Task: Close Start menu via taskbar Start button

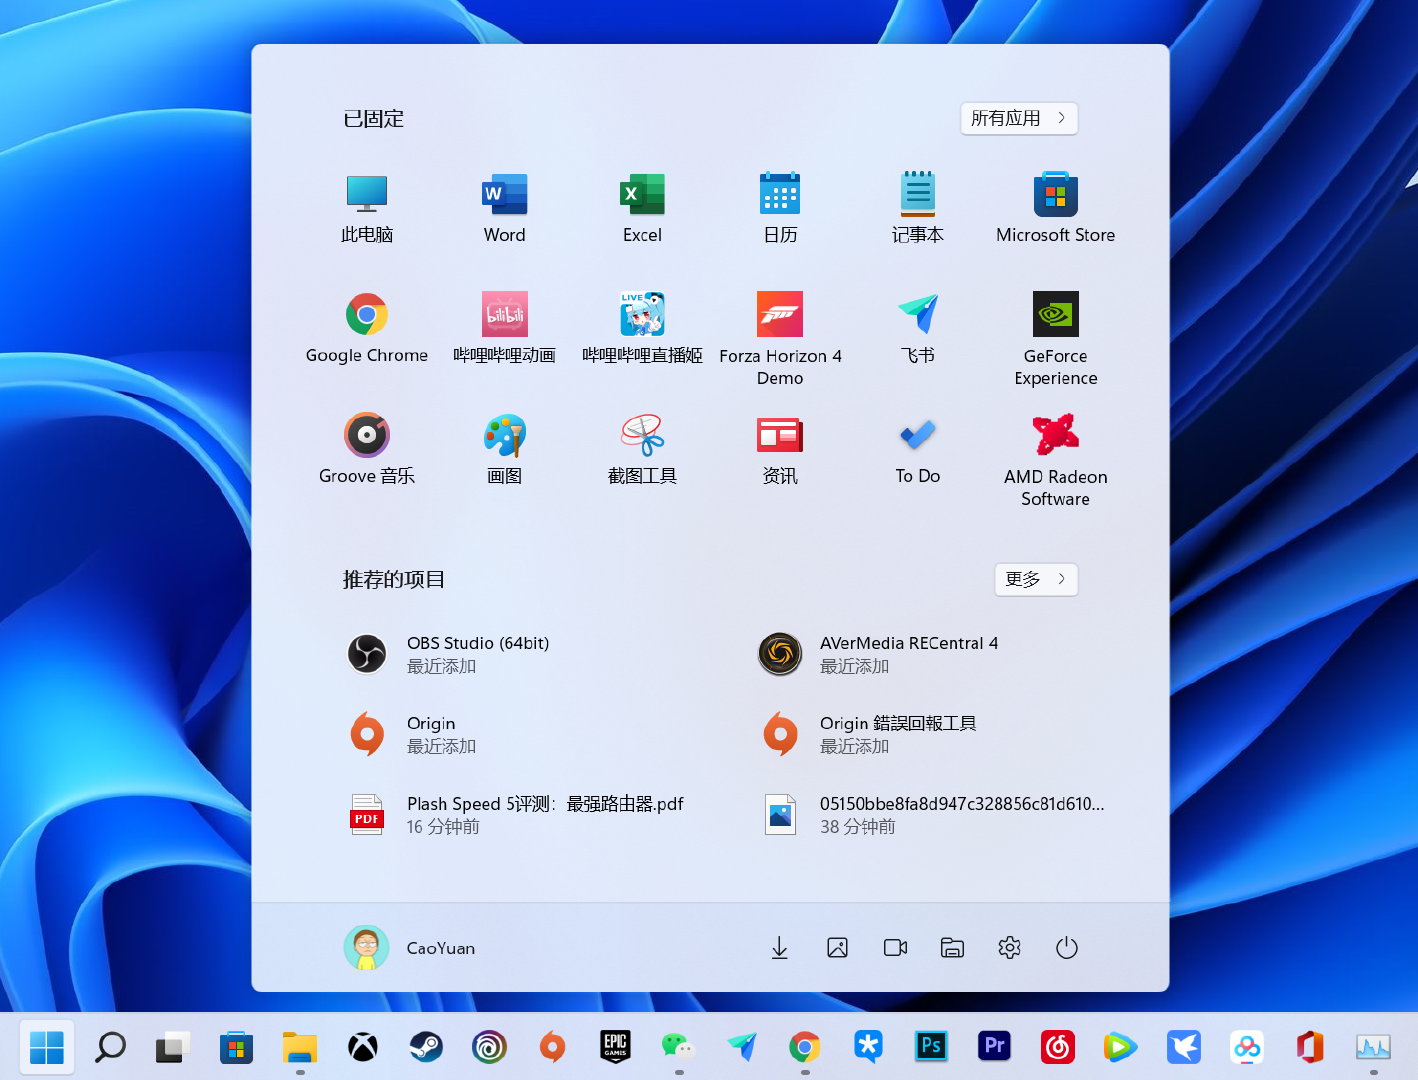Action: click(x=47, y=1047)
